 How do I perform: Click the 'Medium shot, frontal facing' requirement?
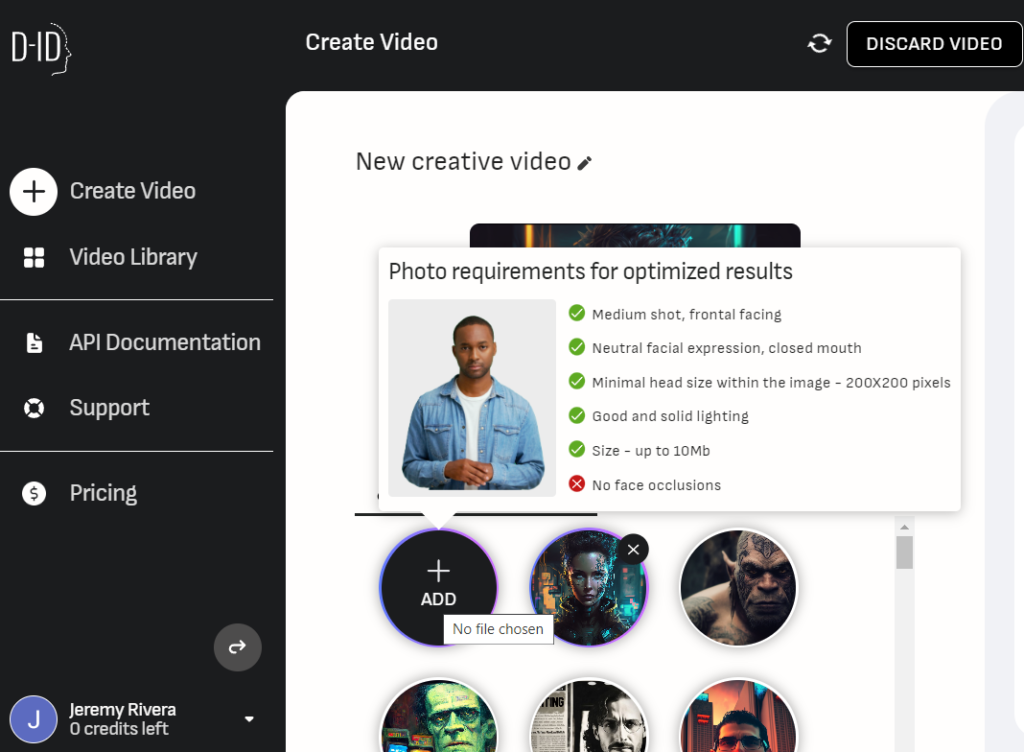pos(686,315)
